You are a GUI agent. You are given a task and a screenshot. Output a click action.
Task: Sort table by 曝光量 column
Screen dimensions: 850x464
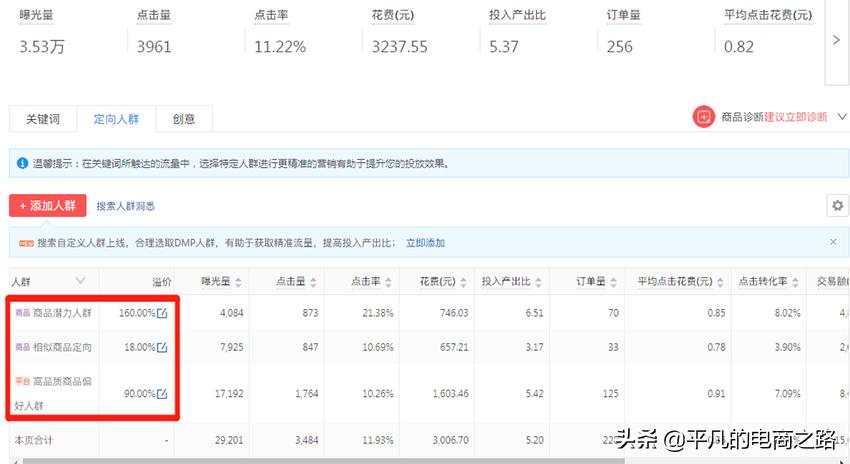click(x=238, y=282)
